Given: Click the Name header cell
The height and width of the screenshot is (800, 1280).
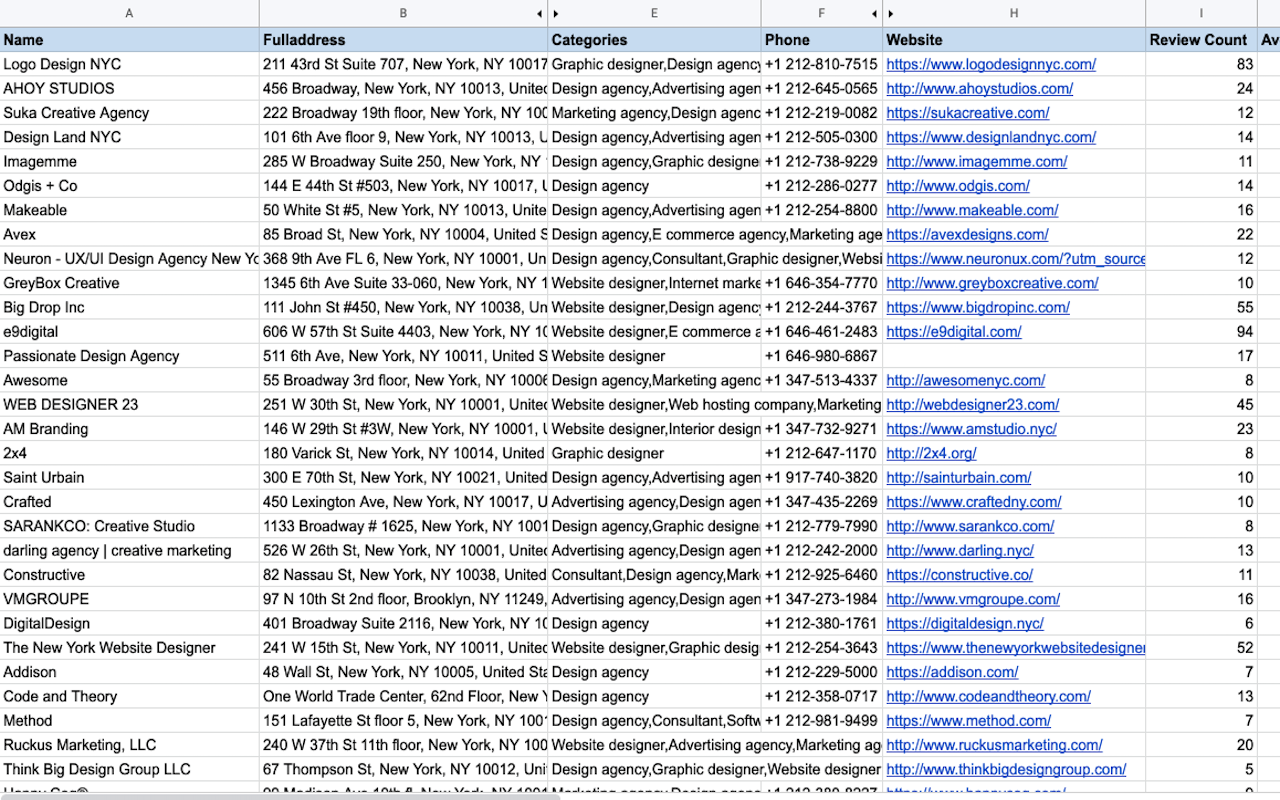Looking at the screenshot, I should pyautogui.click(x=130, y=40).
